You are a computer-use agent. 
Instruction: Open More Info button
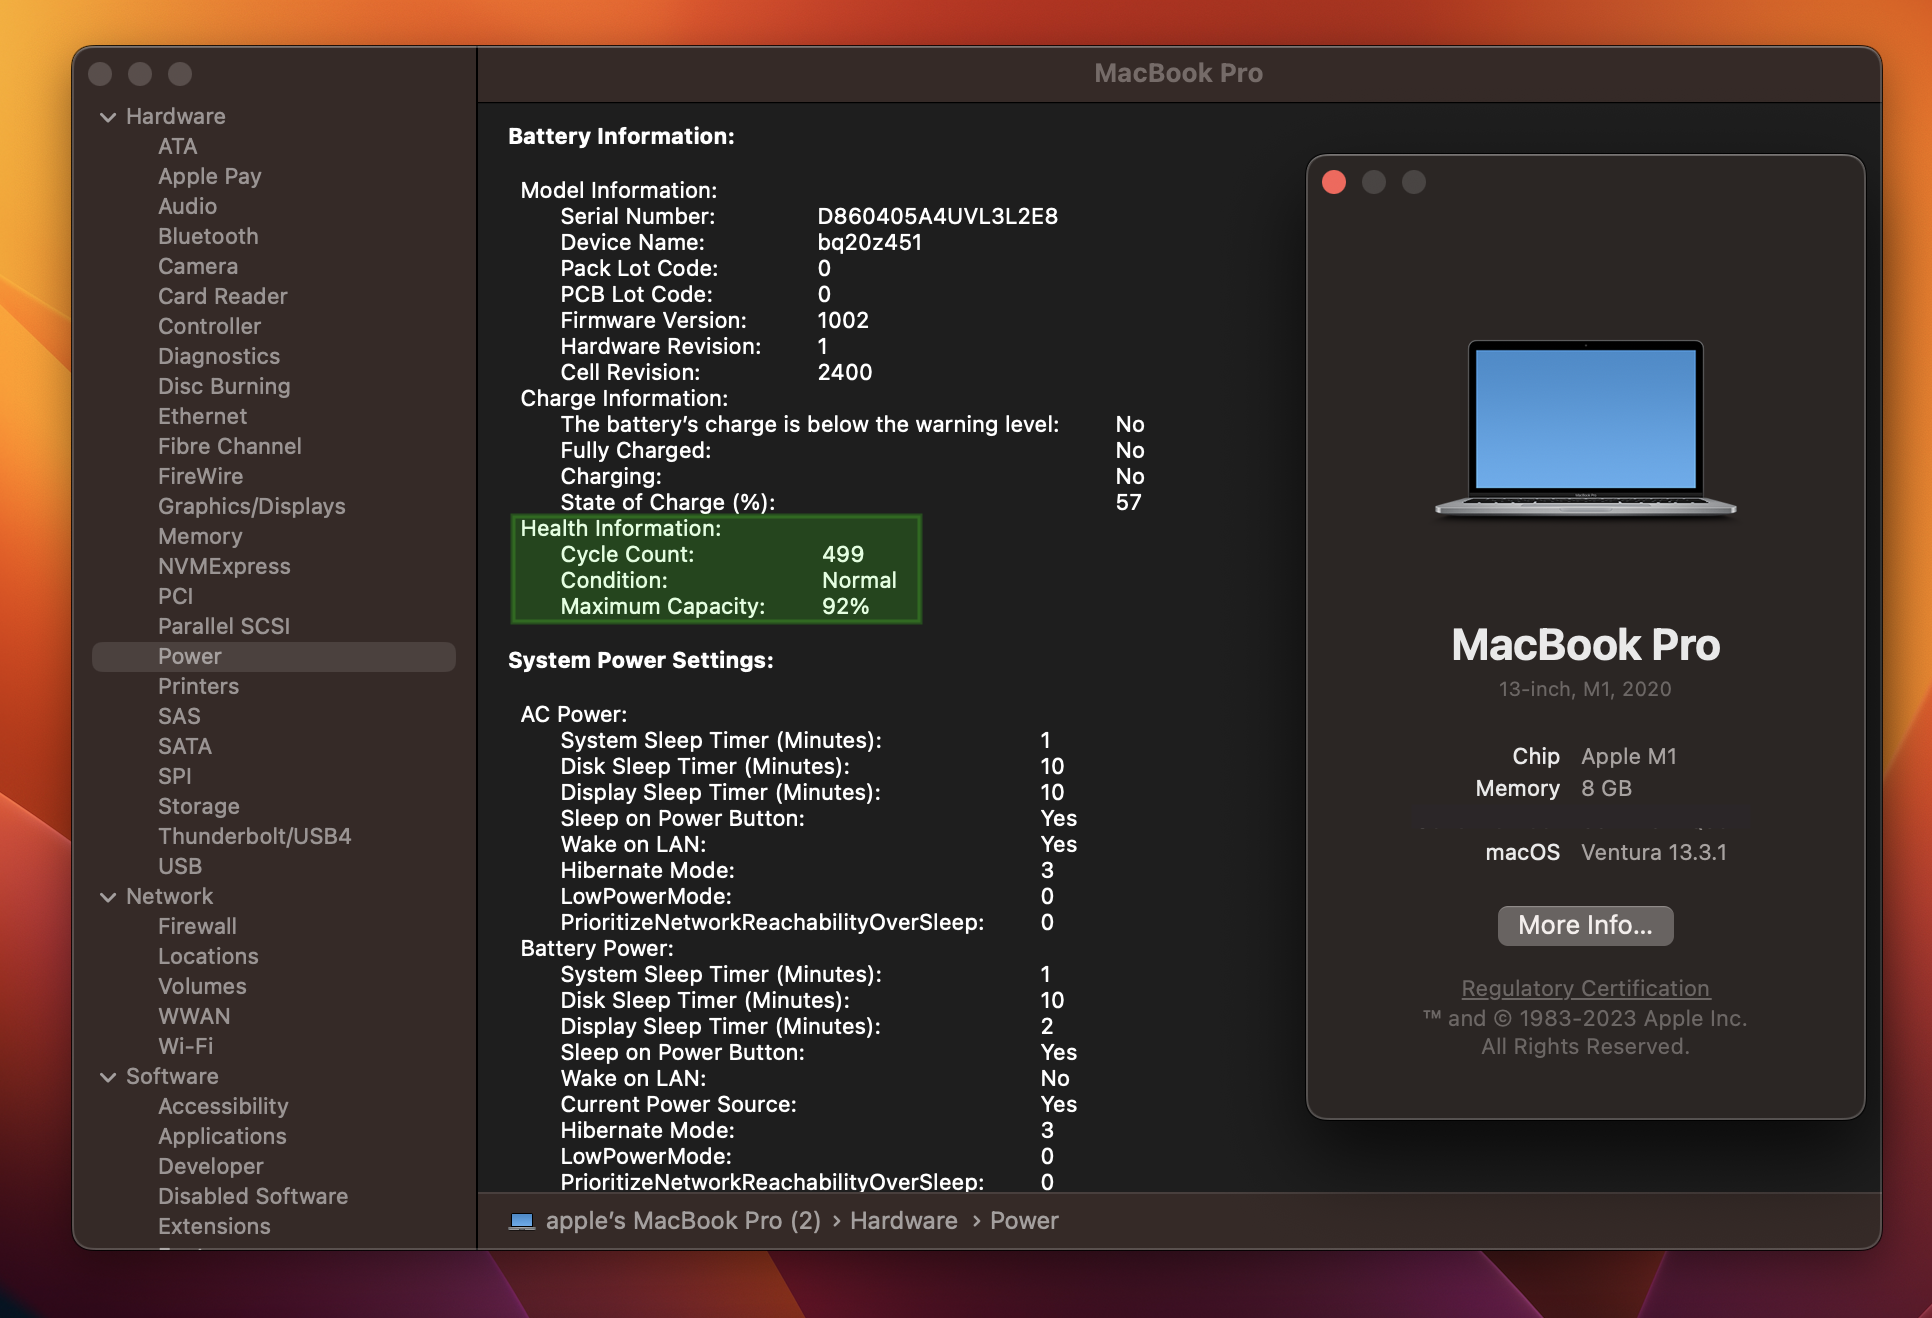click(1585, 925)
